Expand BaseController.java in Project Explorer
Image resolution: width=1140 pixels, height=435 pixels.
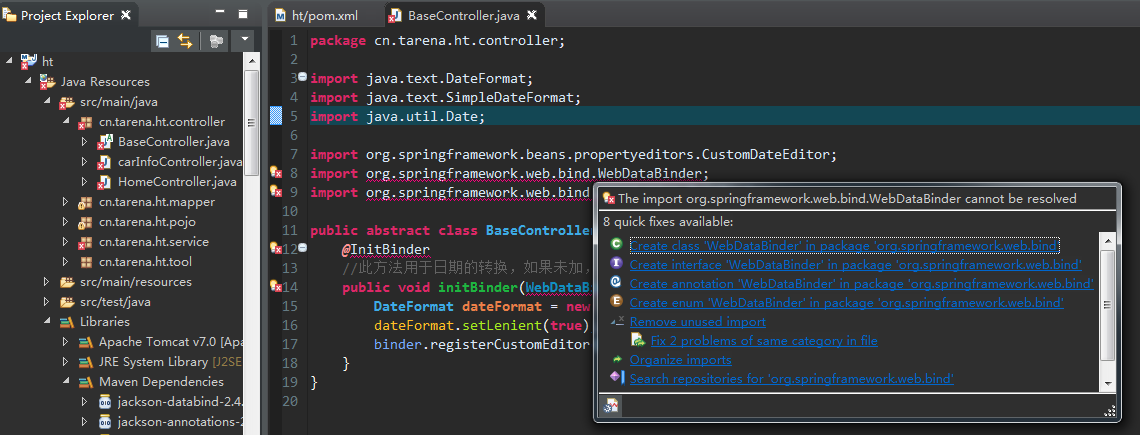click(x=84, y=141)
